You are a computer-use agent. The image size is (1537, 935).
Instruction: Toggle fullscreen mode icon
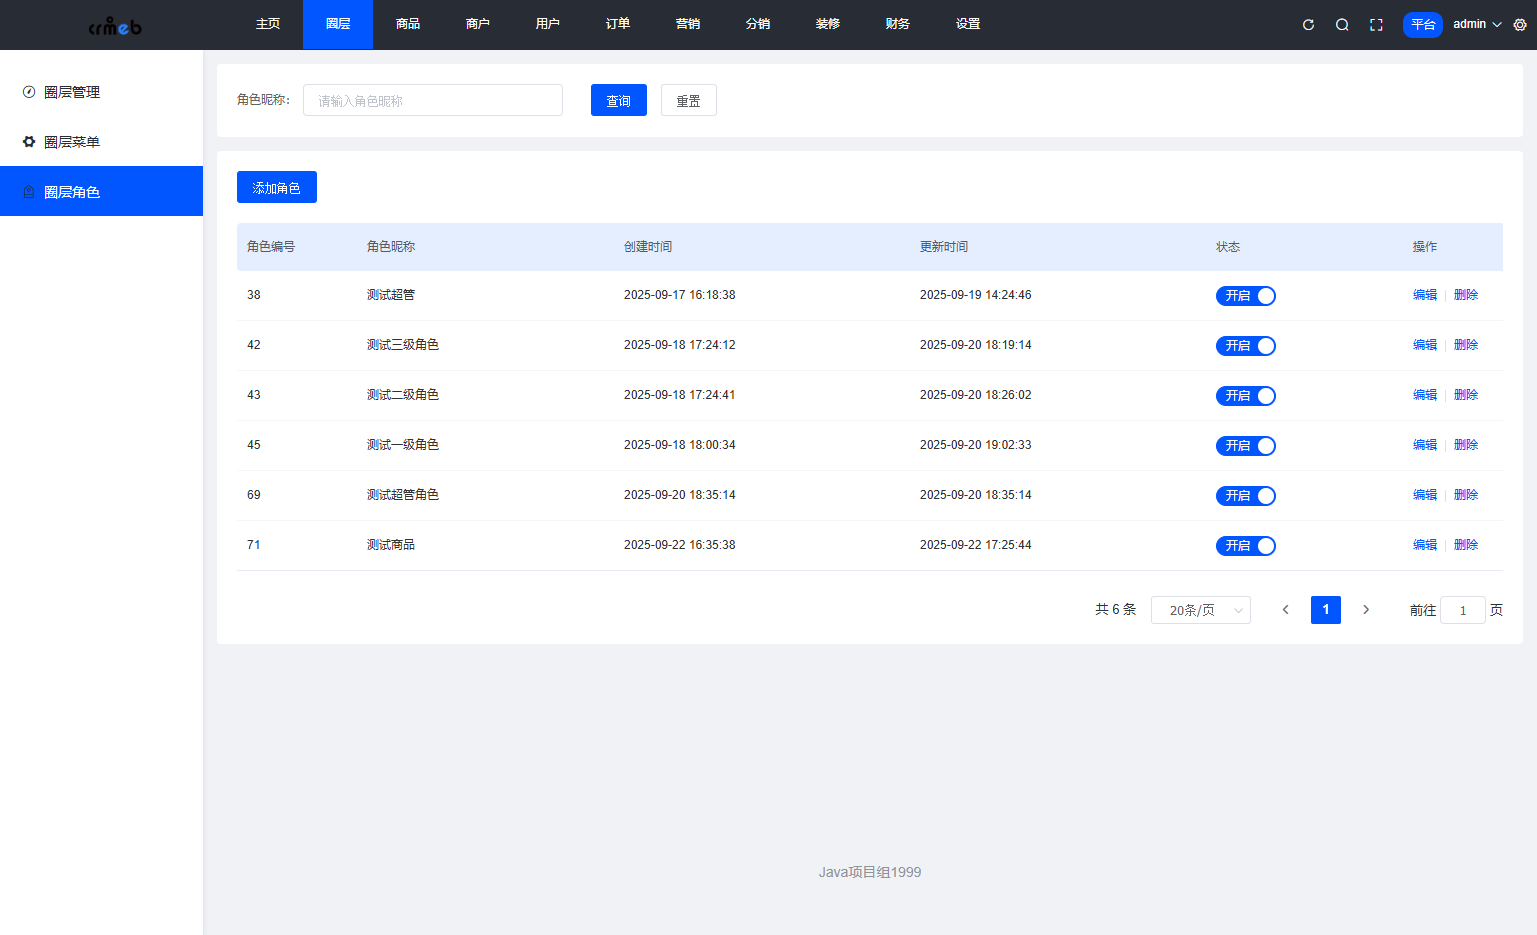click(1376, 25)
